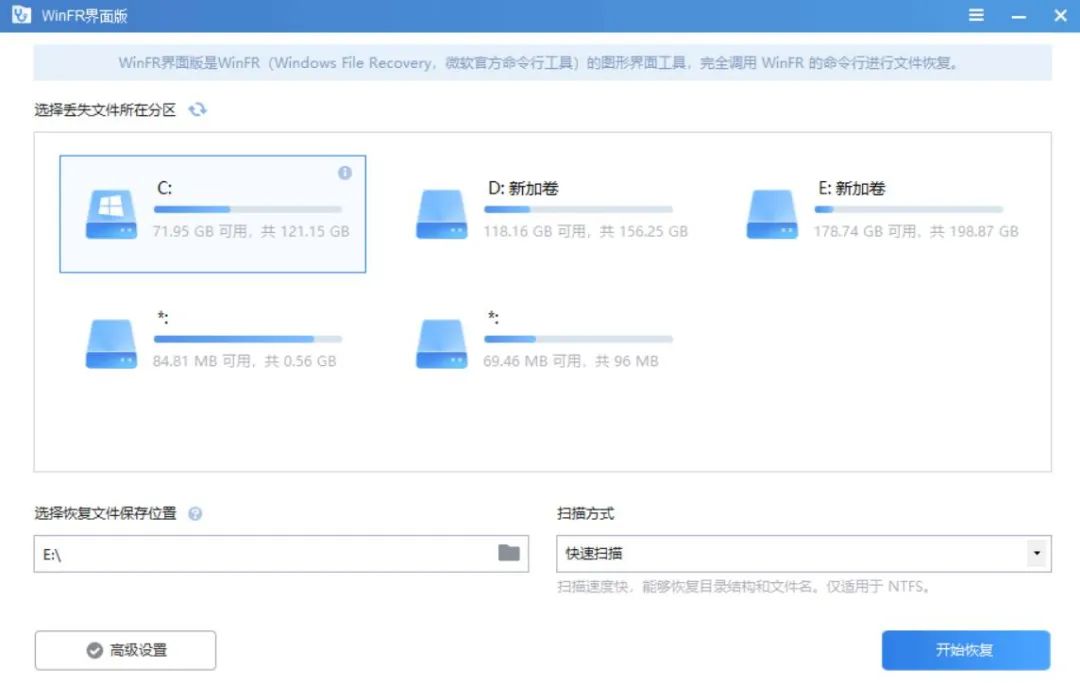1080x700 pixels.
Task: Select the 0.56 GB unnamed partition icon
Action: click(111, 344)
